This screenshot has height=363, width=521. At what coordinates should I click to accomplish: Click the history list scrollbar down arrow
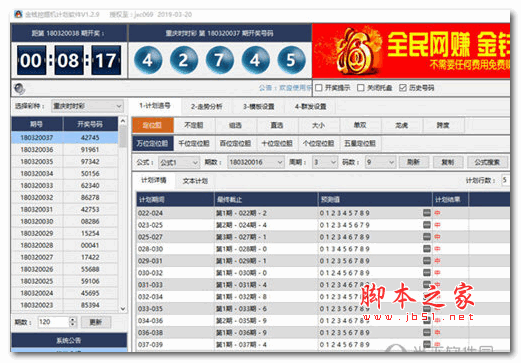pos(123,309)
